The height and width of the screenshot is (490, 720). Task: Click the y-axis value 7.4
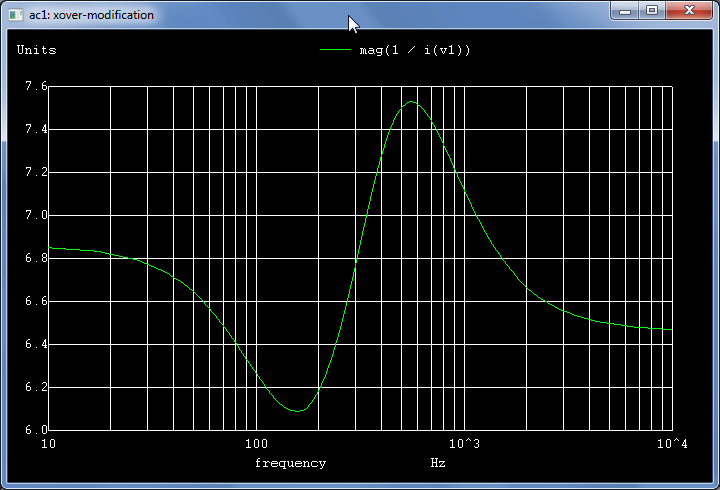tap(36, 129)
